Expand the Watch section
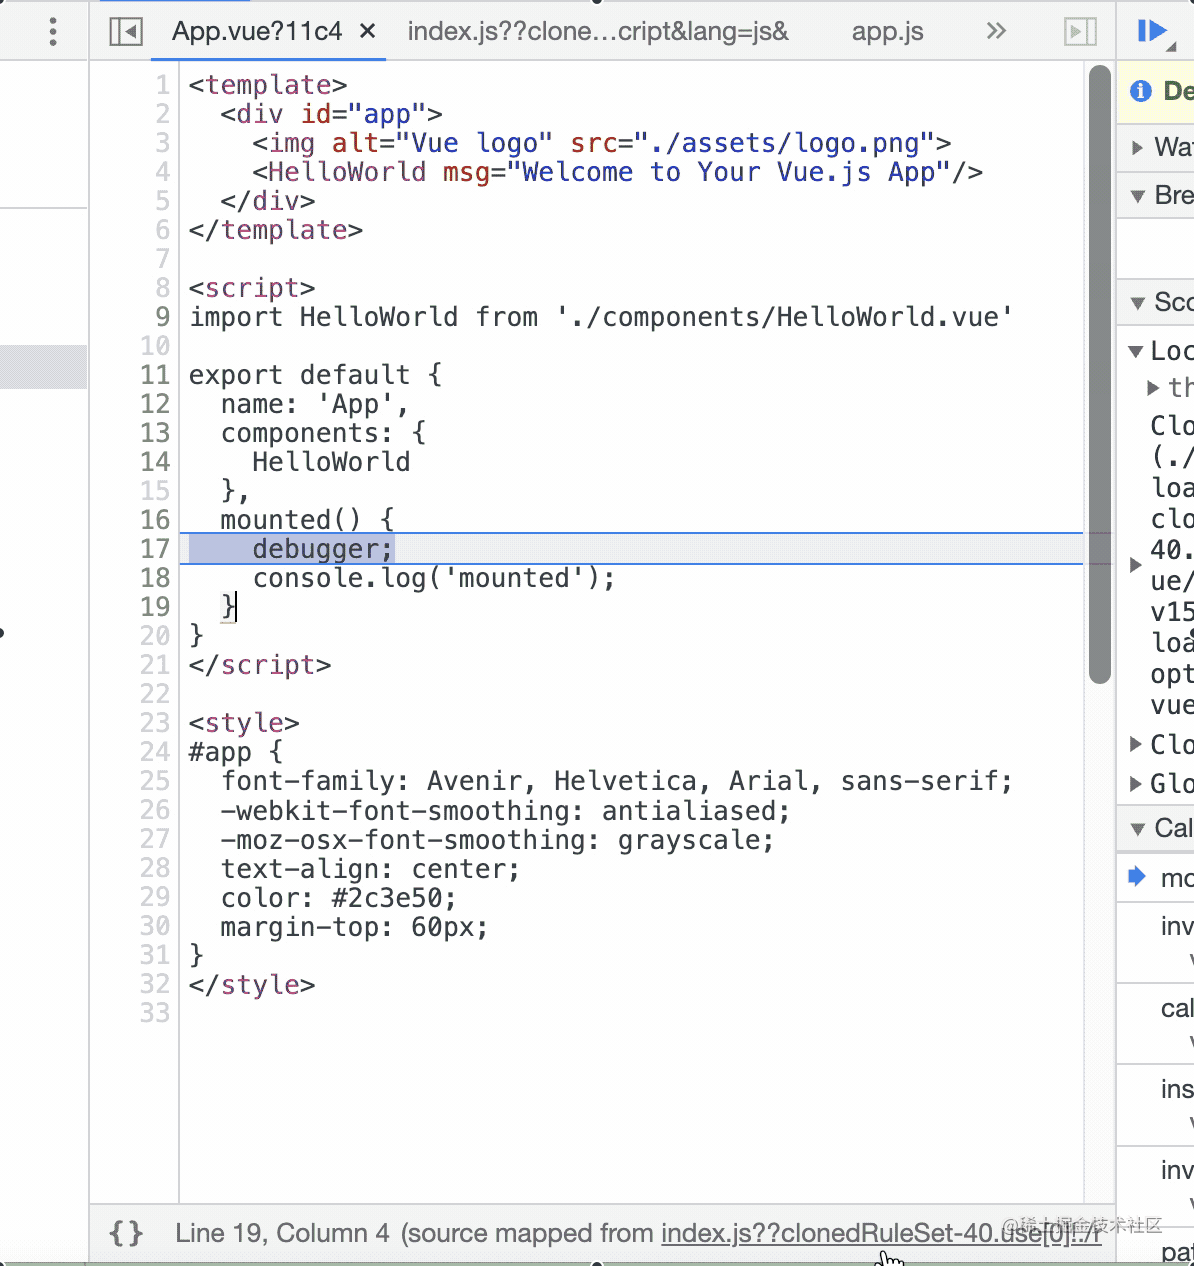The width and height of the screenshot is (1194, 1266). coord(1138,148)
